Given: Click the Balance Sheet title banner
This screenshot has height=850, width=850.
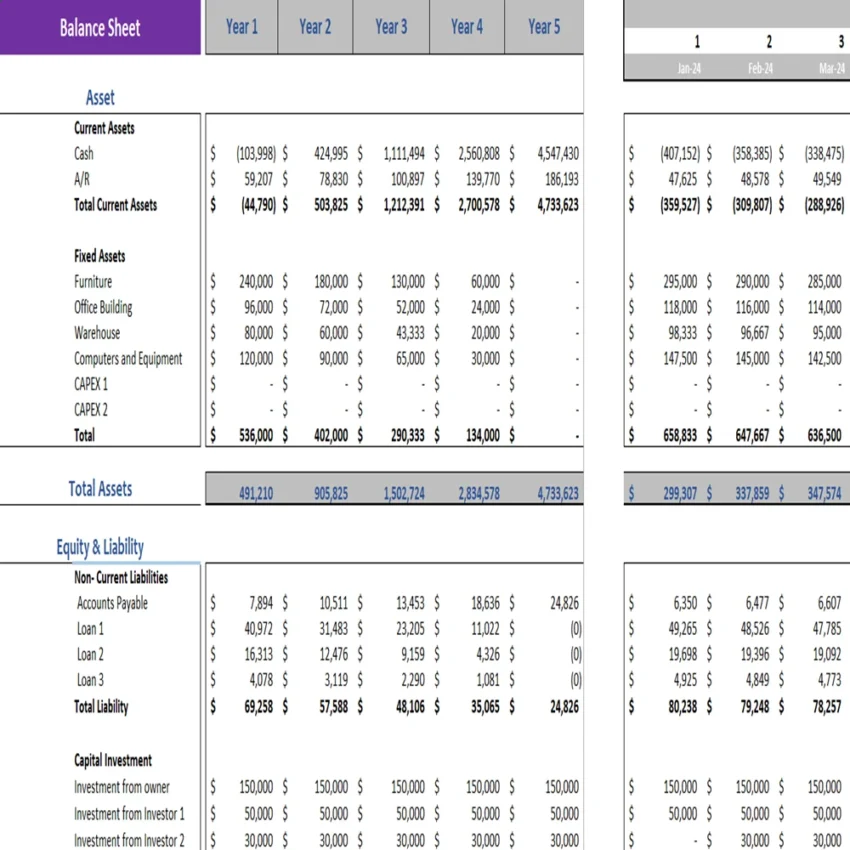Looking at the screenshot, I should (100, 27).
